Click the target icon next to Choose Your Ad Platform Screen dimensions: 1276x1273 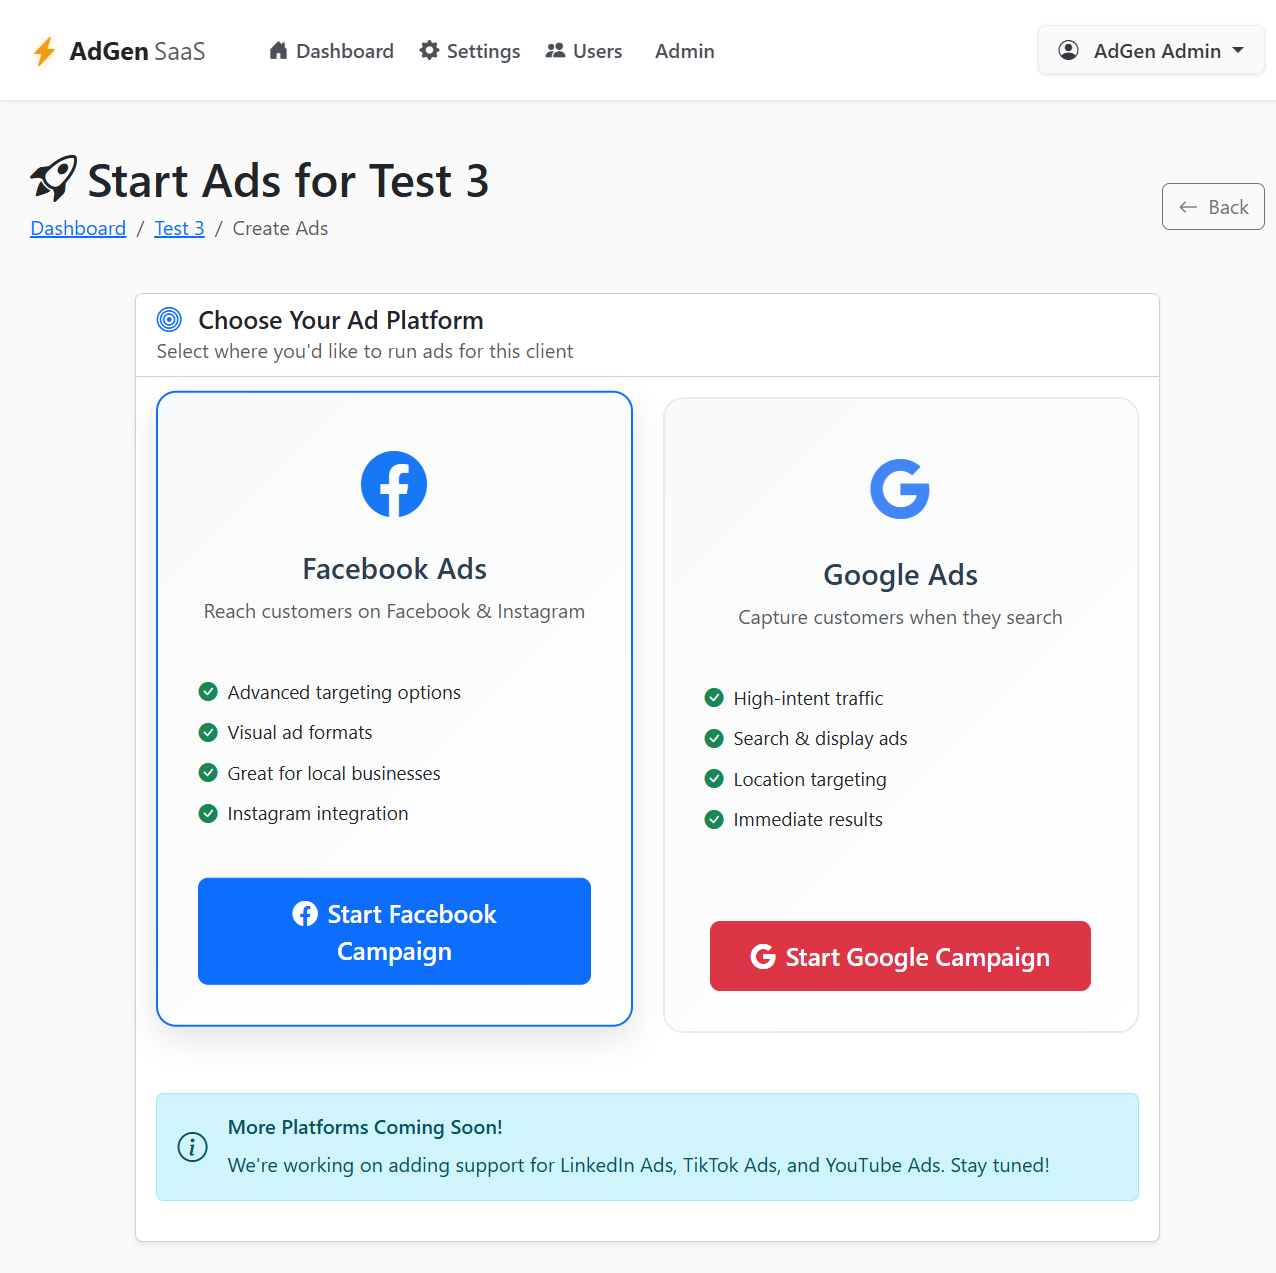pos(170,320)
